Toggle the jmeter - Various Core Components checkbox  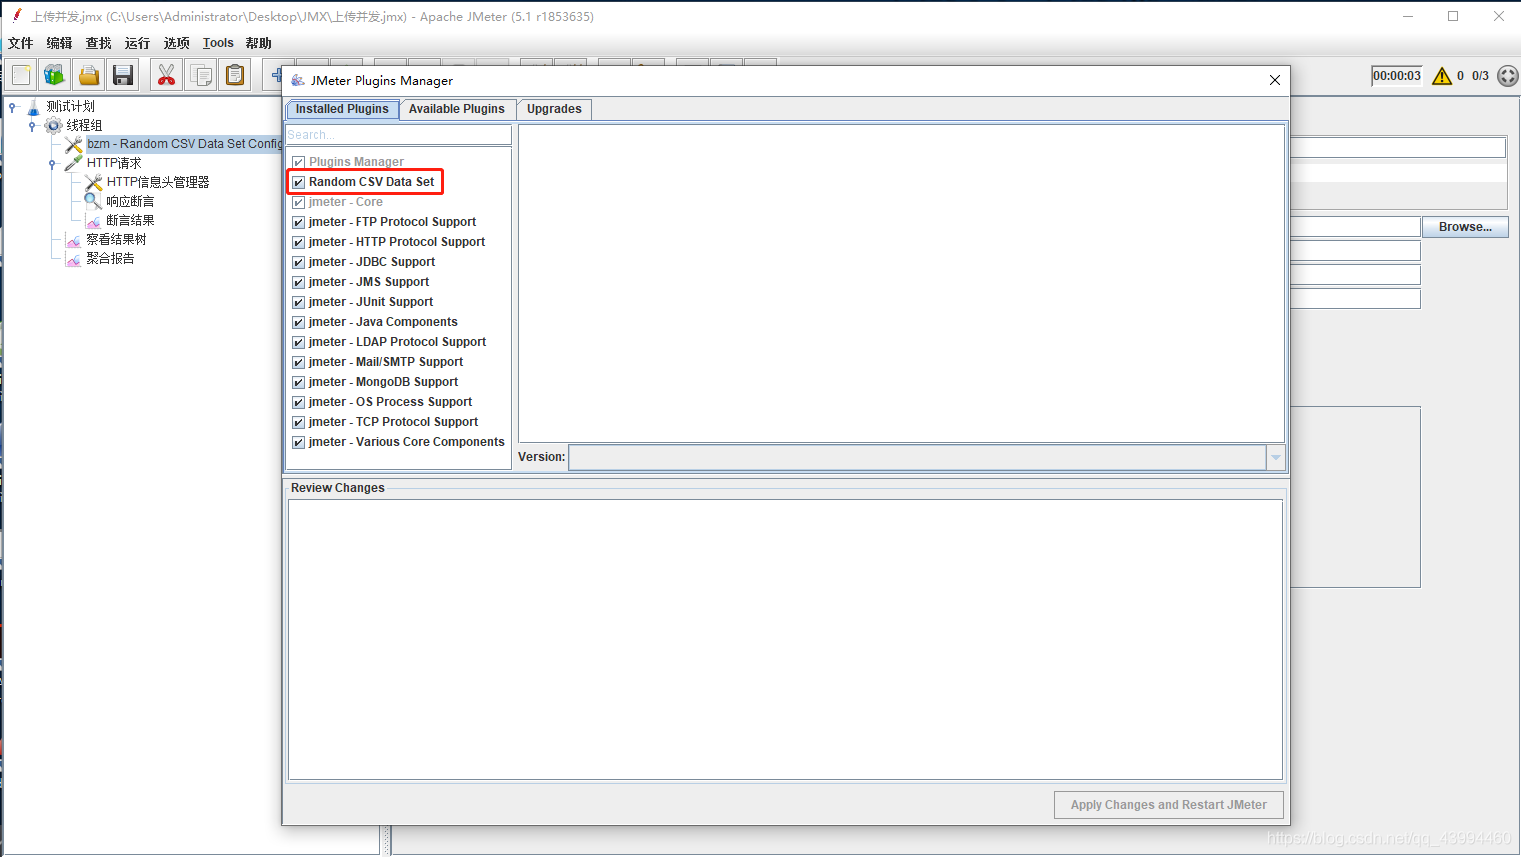299,442
